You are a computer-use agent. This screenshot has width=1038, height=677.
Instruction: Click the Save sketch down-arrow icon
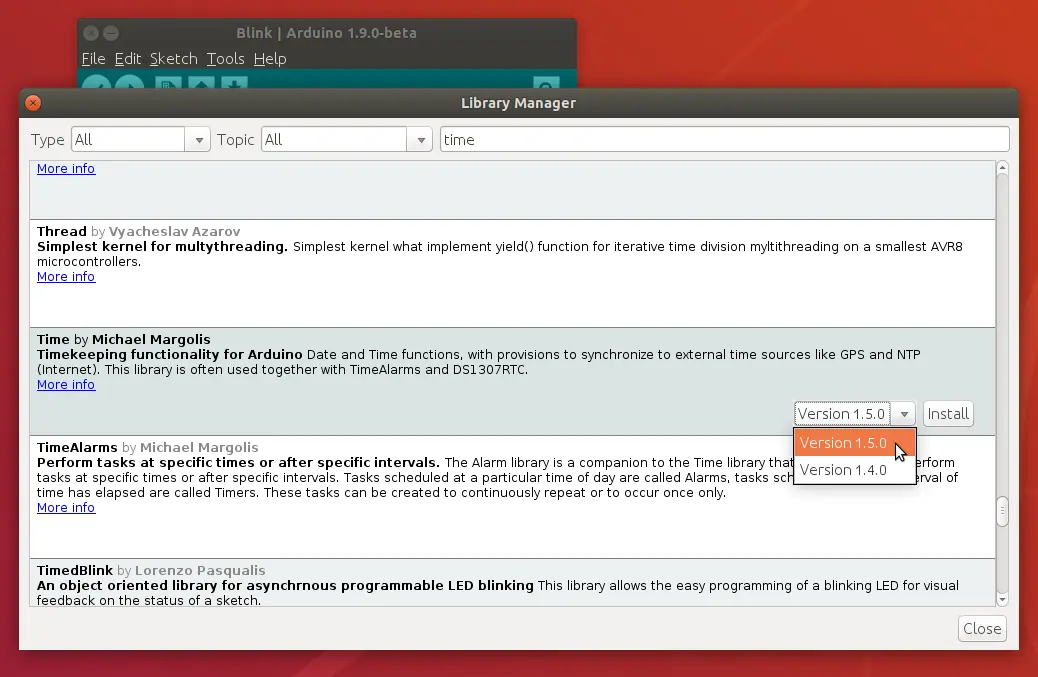pyautogui.click(x=234, y=85)
